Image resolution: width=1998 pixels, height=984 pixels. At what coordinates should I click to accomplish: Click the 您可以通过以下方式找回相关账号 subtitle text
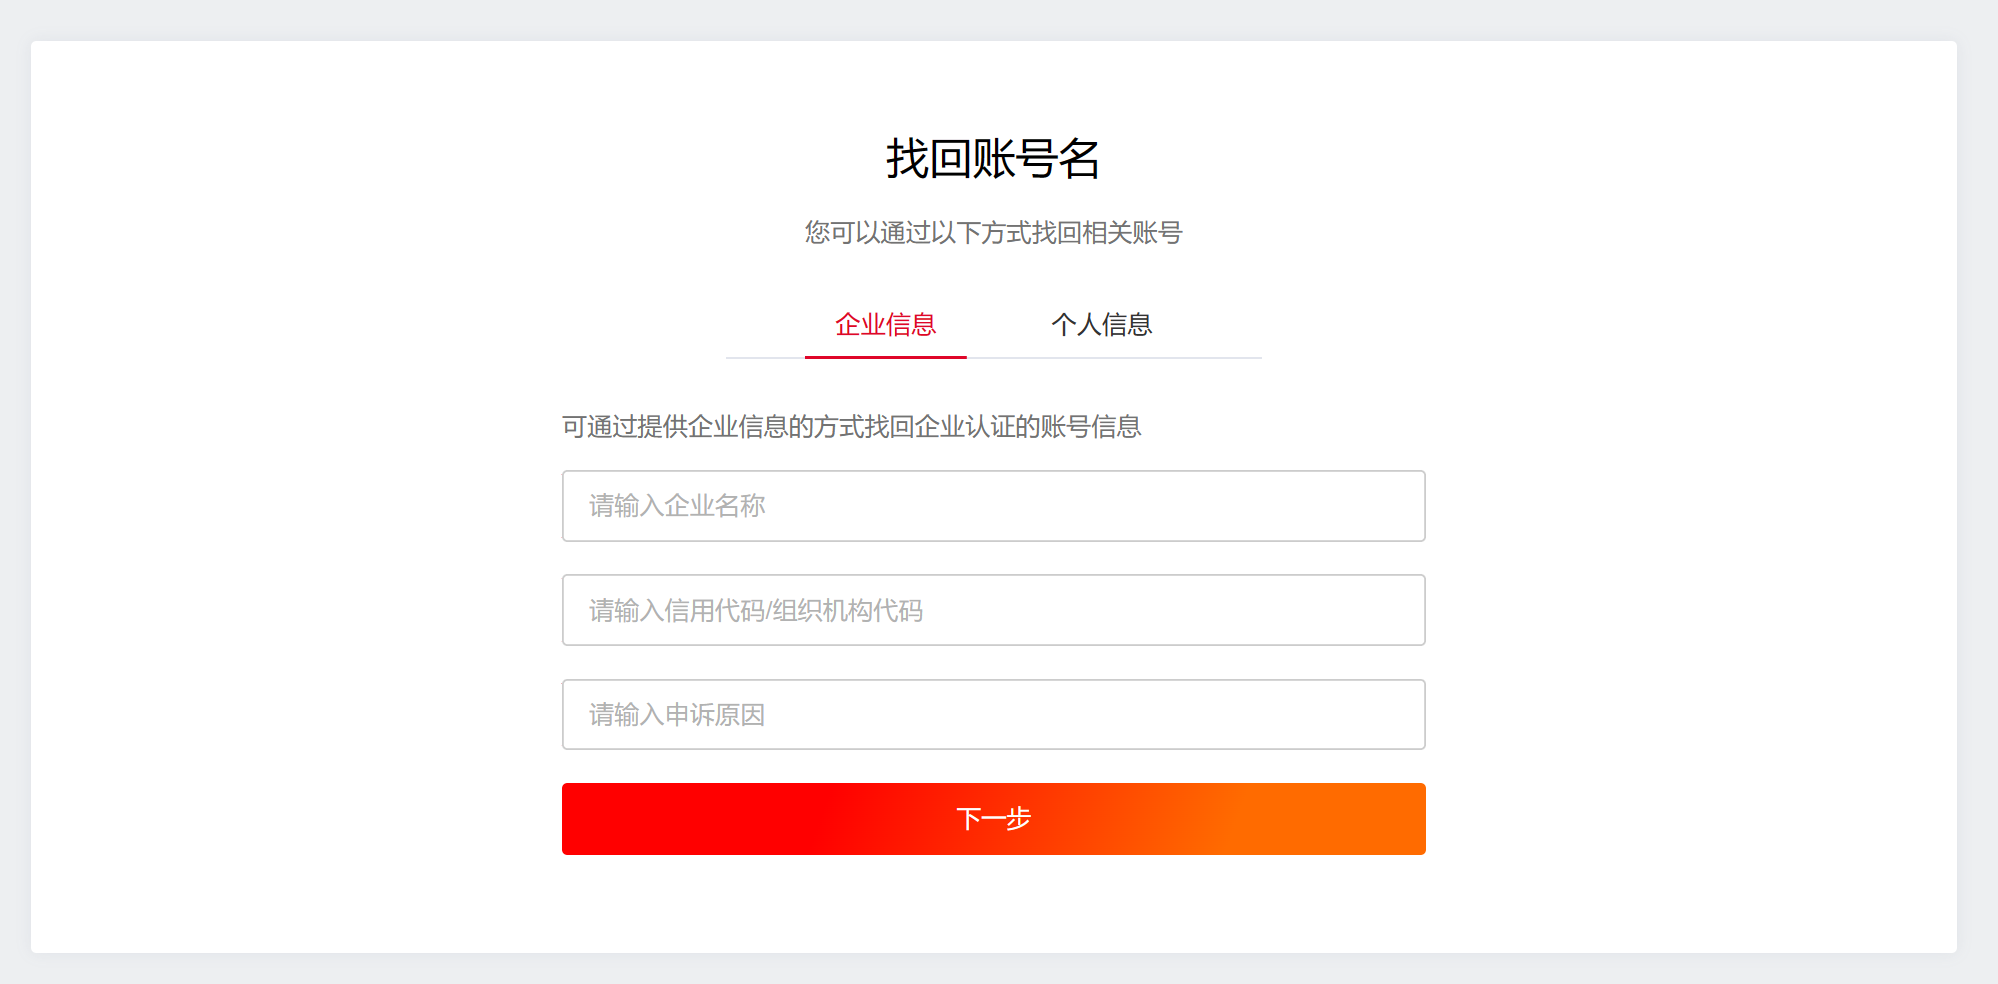(x=993, y=233)
